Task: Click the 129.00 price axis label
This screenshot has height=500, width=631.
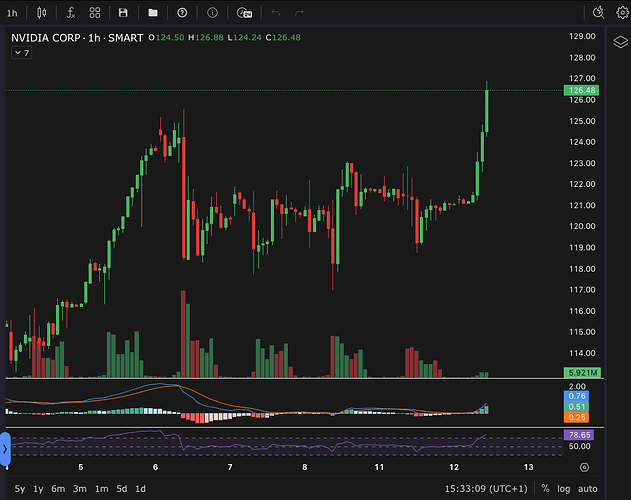Action: (582, 36)
